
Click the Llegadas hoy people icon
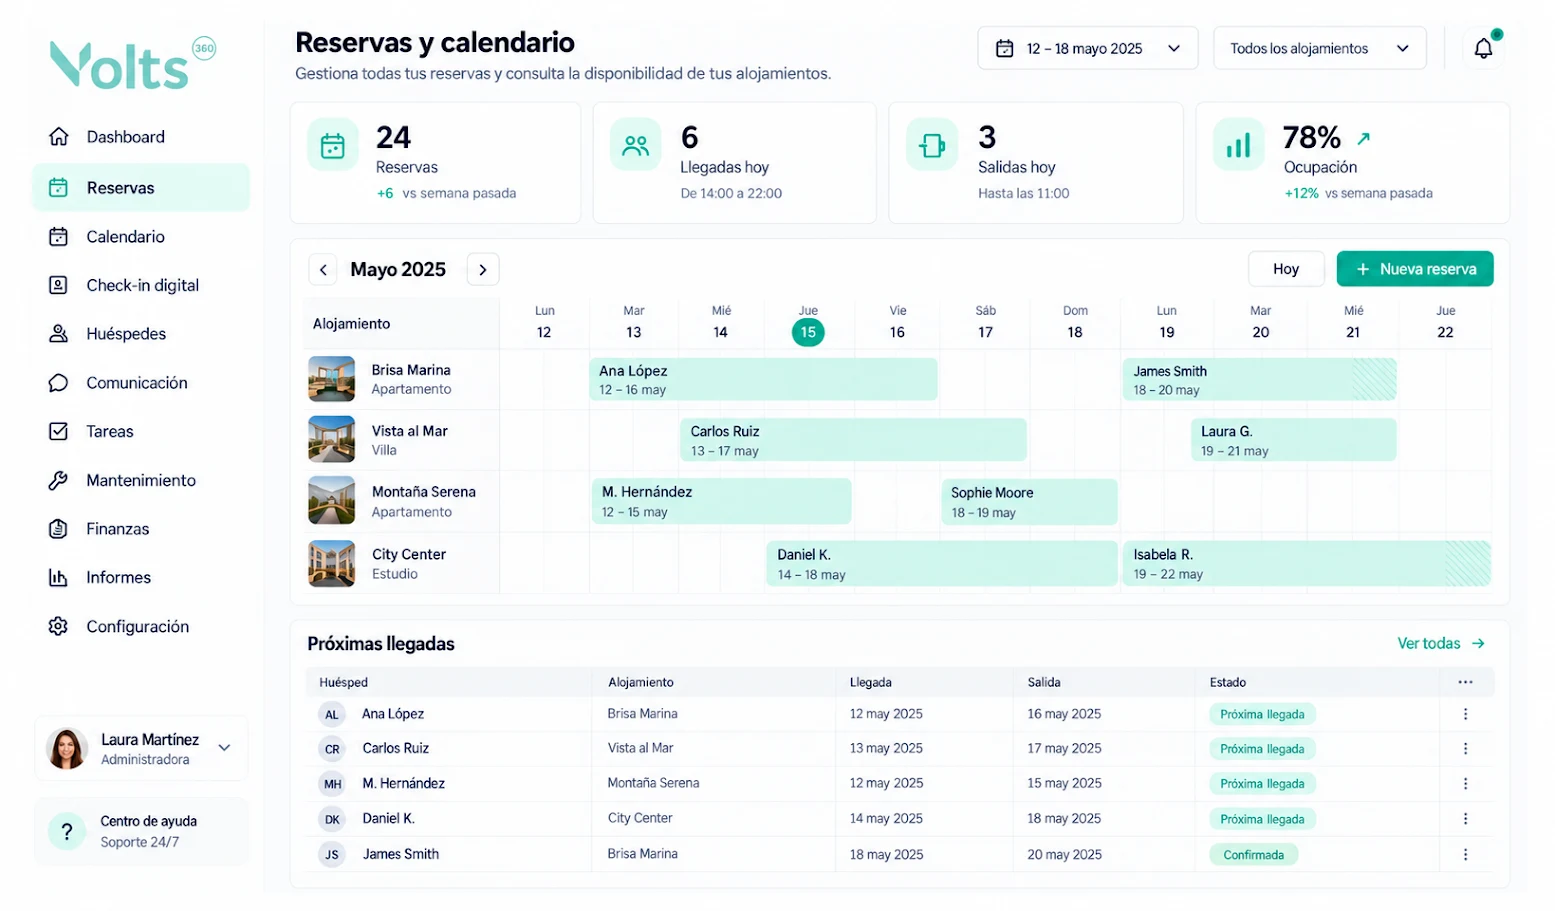pyautogui.click(x=636, y=146)
